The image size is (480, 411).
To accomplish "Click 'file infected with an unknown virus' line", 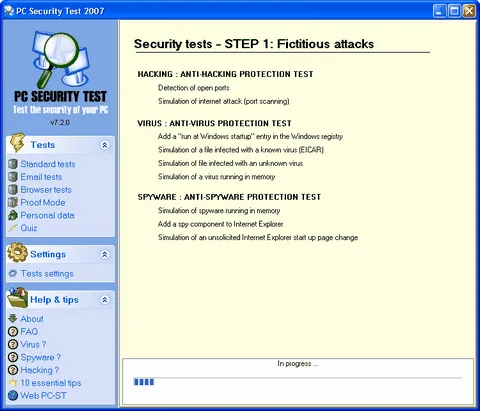I will (230, 163).
